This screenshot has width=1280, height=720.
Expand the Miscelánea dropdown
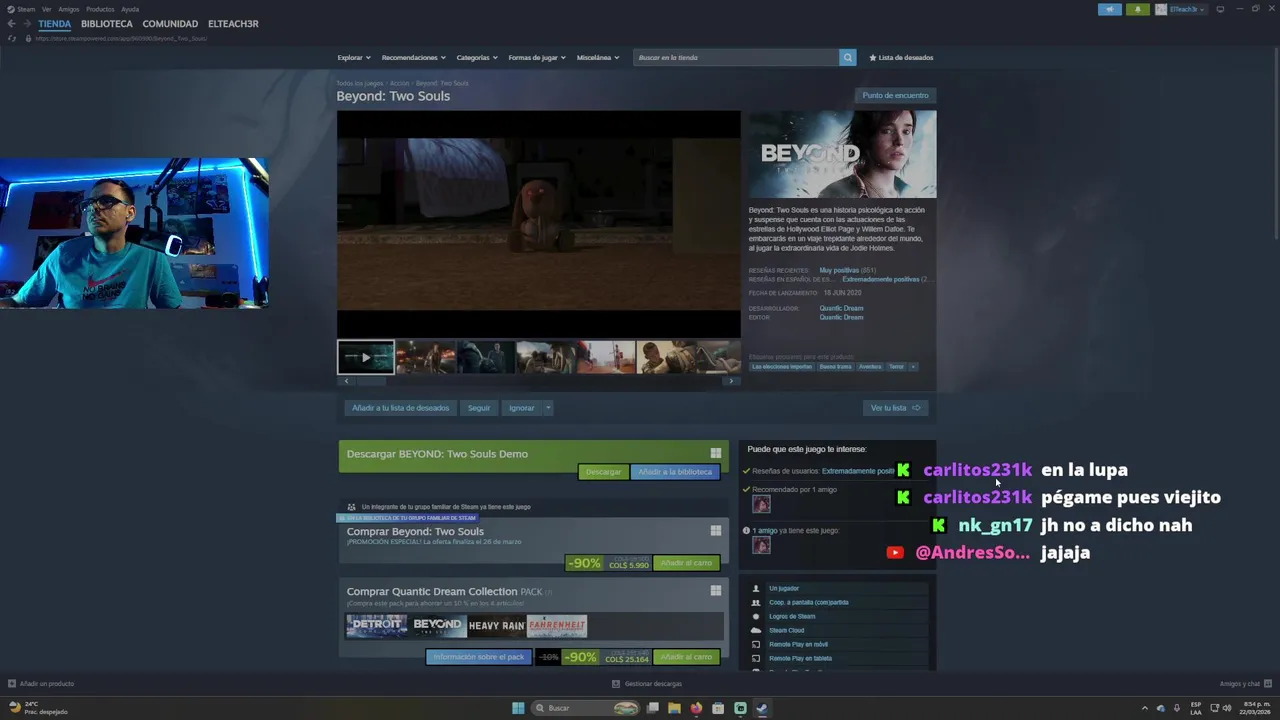(x=598, y=57)
